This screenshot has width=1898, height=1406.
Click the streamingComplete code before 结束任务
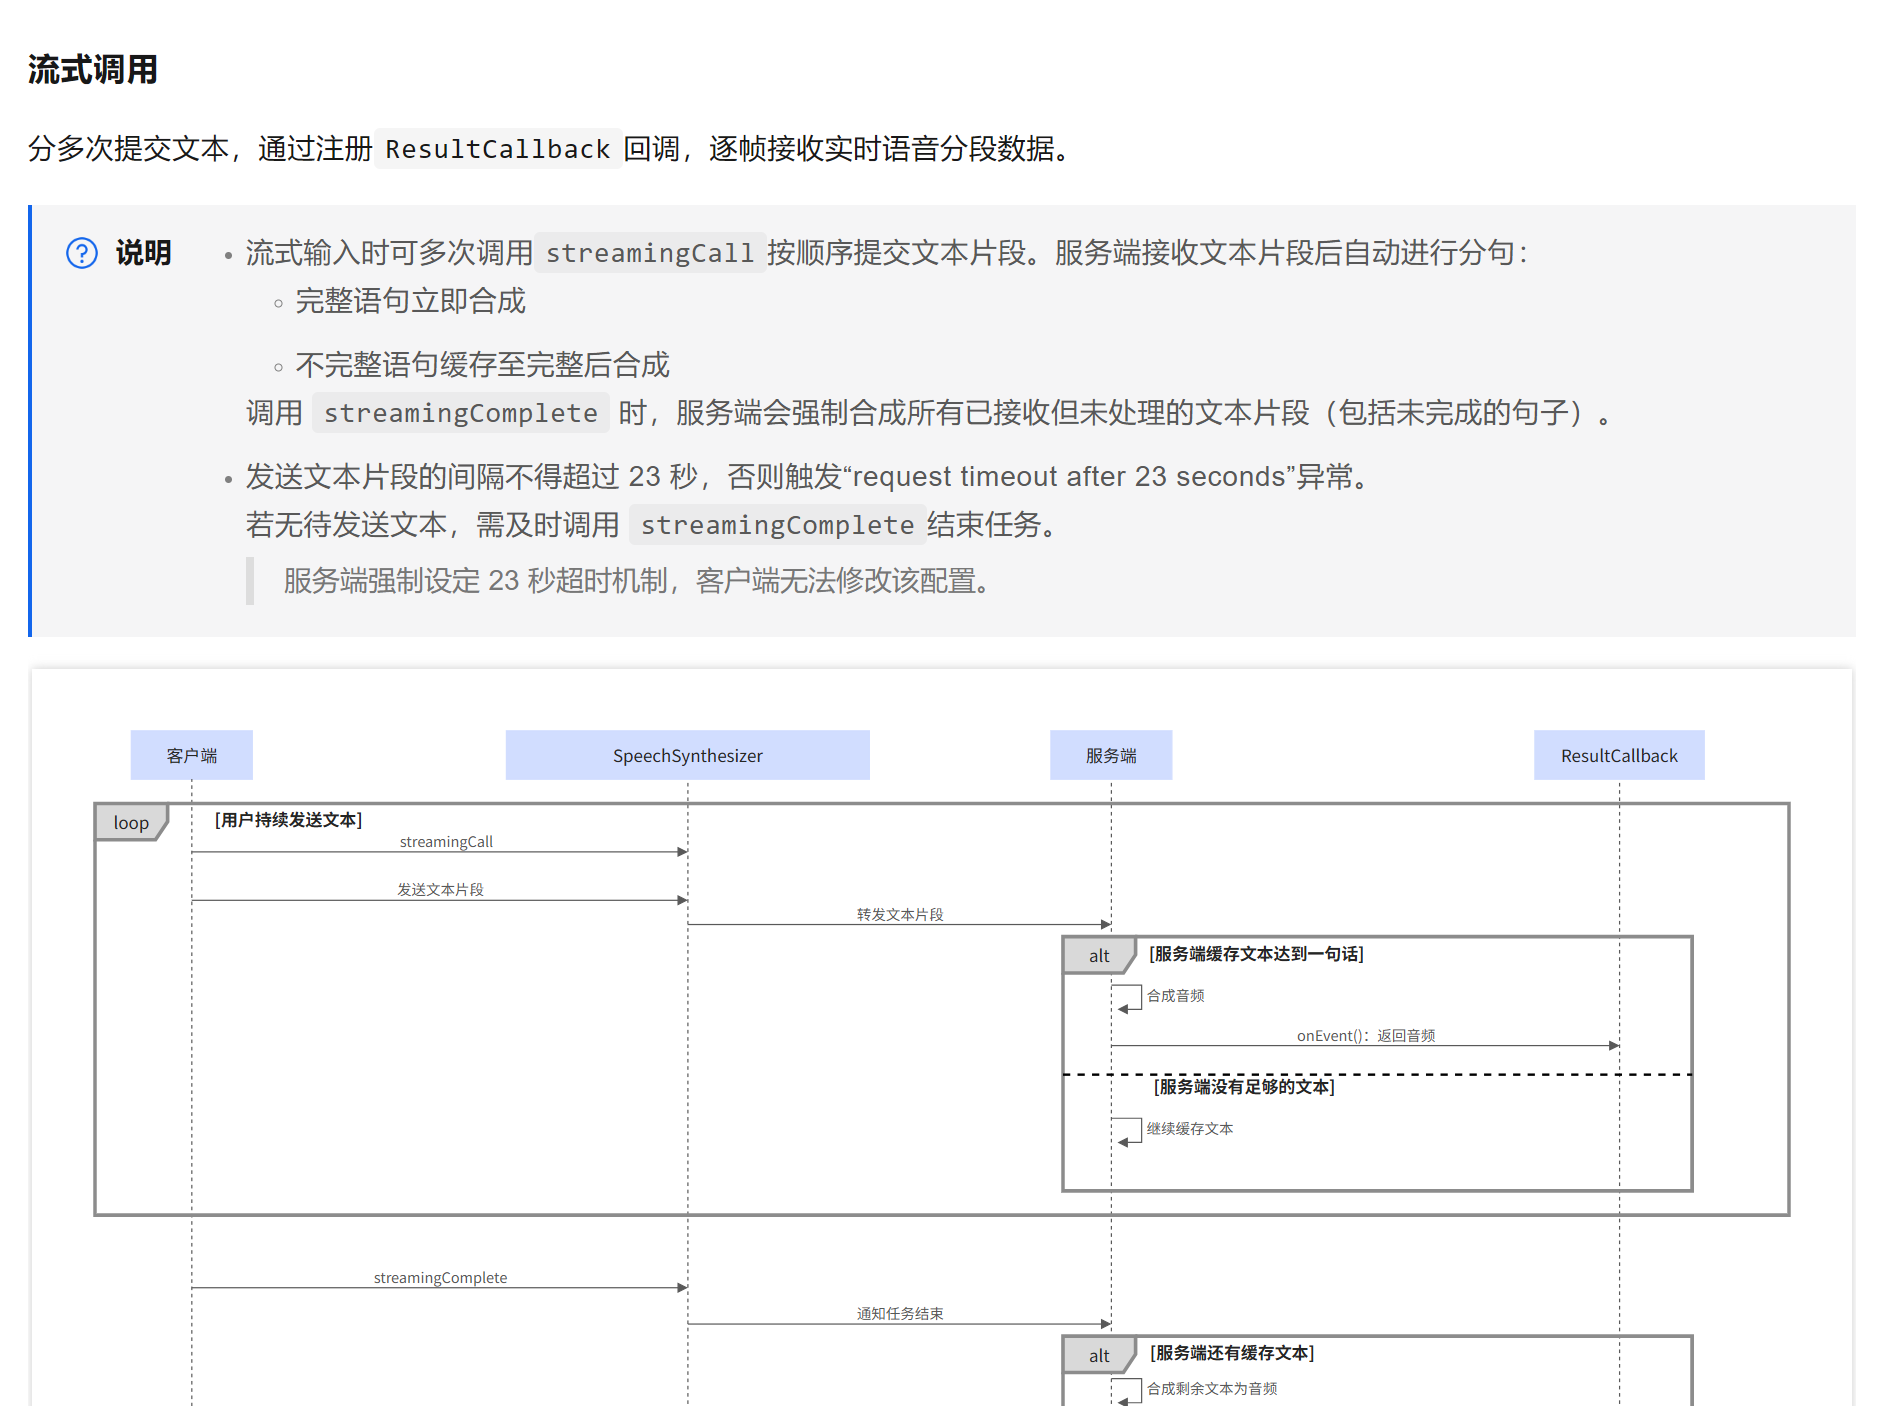click(777, 525)
